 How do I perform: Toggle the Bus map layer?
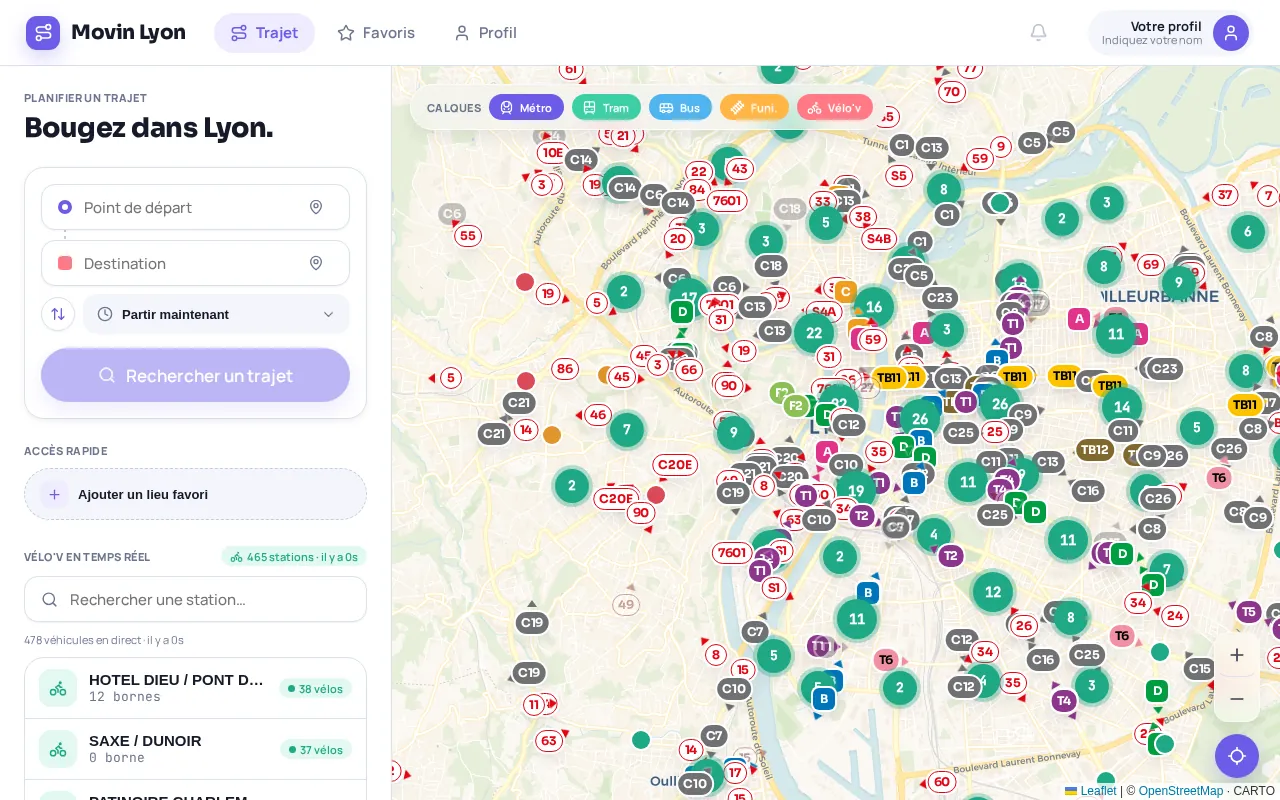coord(680,107)
